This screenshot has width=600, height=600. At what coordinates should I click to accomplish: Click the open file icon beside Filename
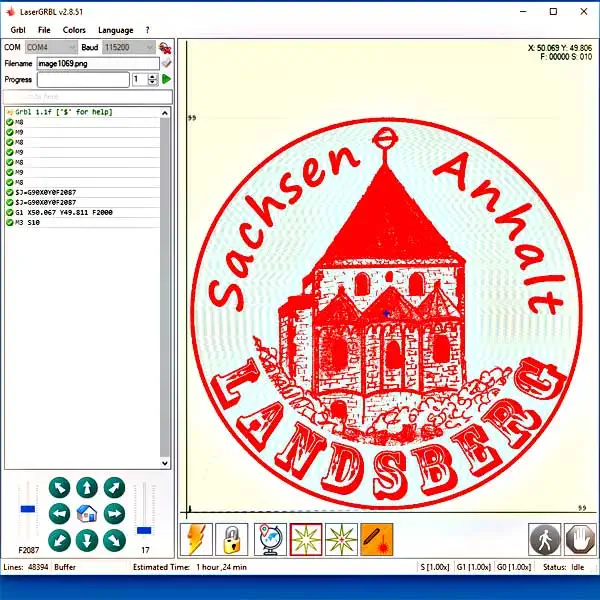(x=166, y=63)
